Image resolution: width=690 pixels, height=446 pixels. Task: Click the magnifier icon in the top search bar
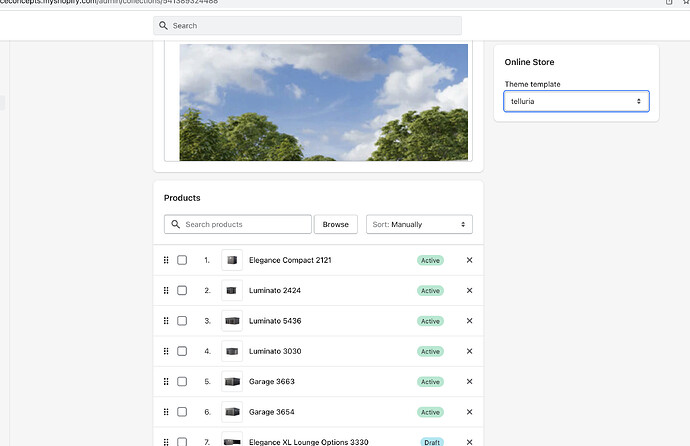tap(164, 26)
